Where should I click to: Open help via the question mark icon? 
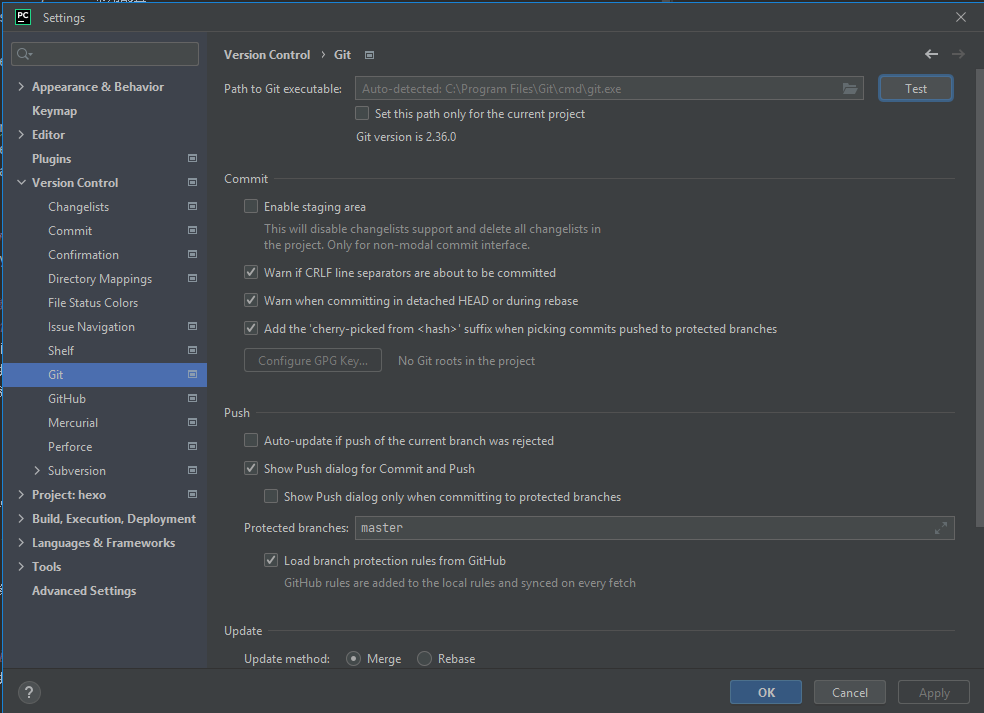pos(28,692)
